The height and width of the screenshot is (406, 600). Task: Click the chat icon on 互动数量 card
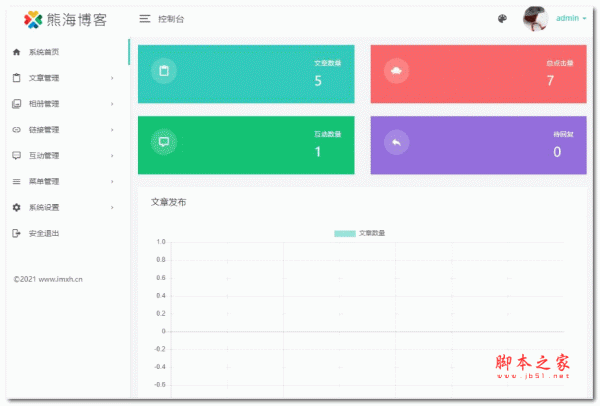pos(164,142)
